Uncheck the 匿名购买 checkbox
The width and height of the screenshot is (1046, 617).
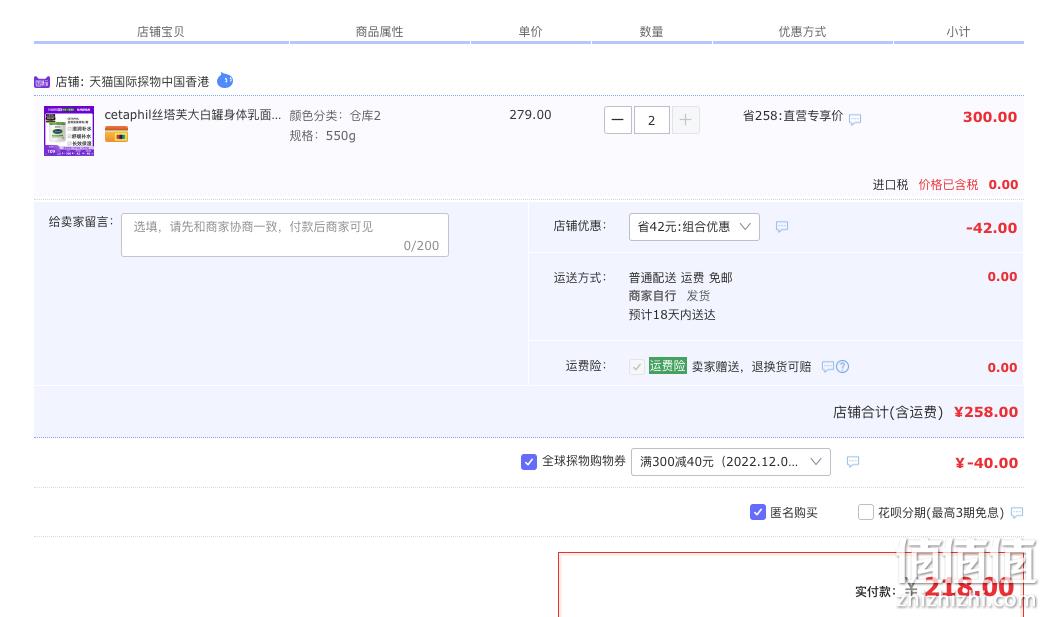[757, 512]
